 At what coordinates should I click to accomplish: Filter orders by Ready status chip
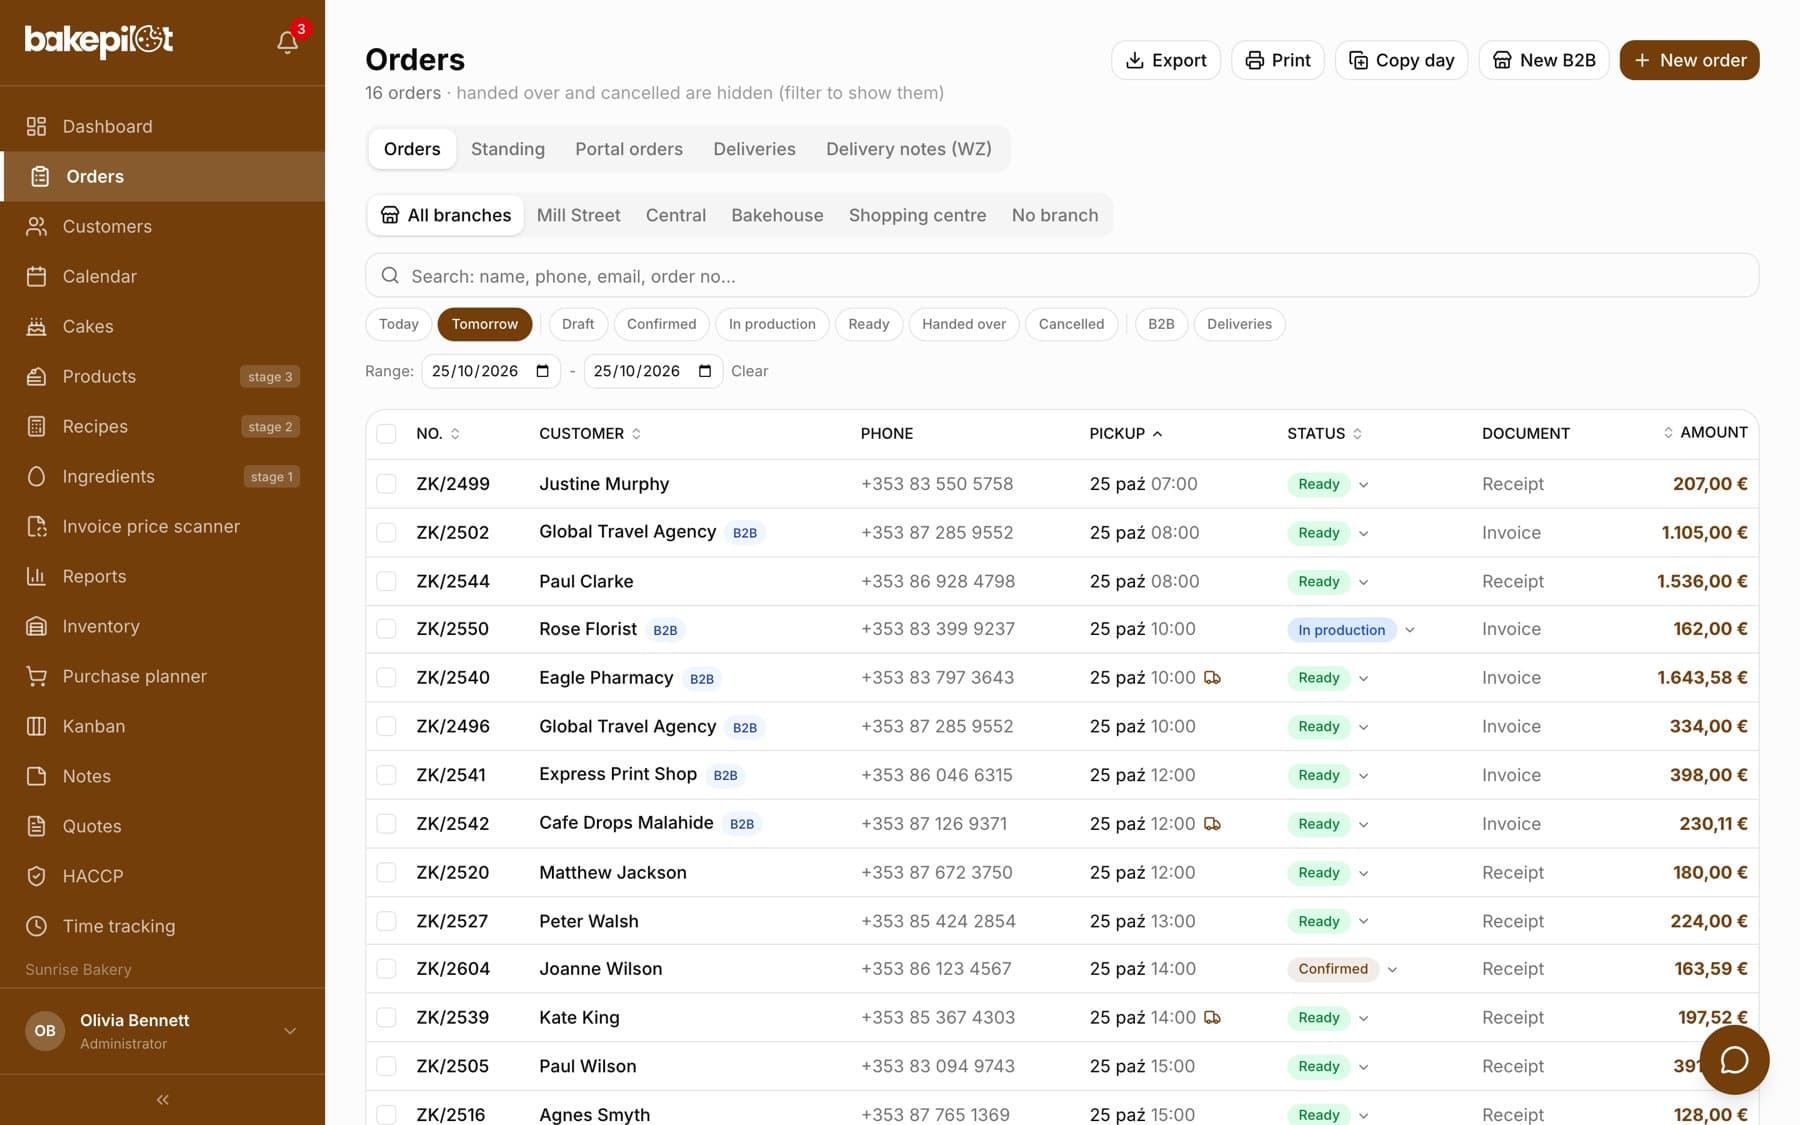[868, 324]
